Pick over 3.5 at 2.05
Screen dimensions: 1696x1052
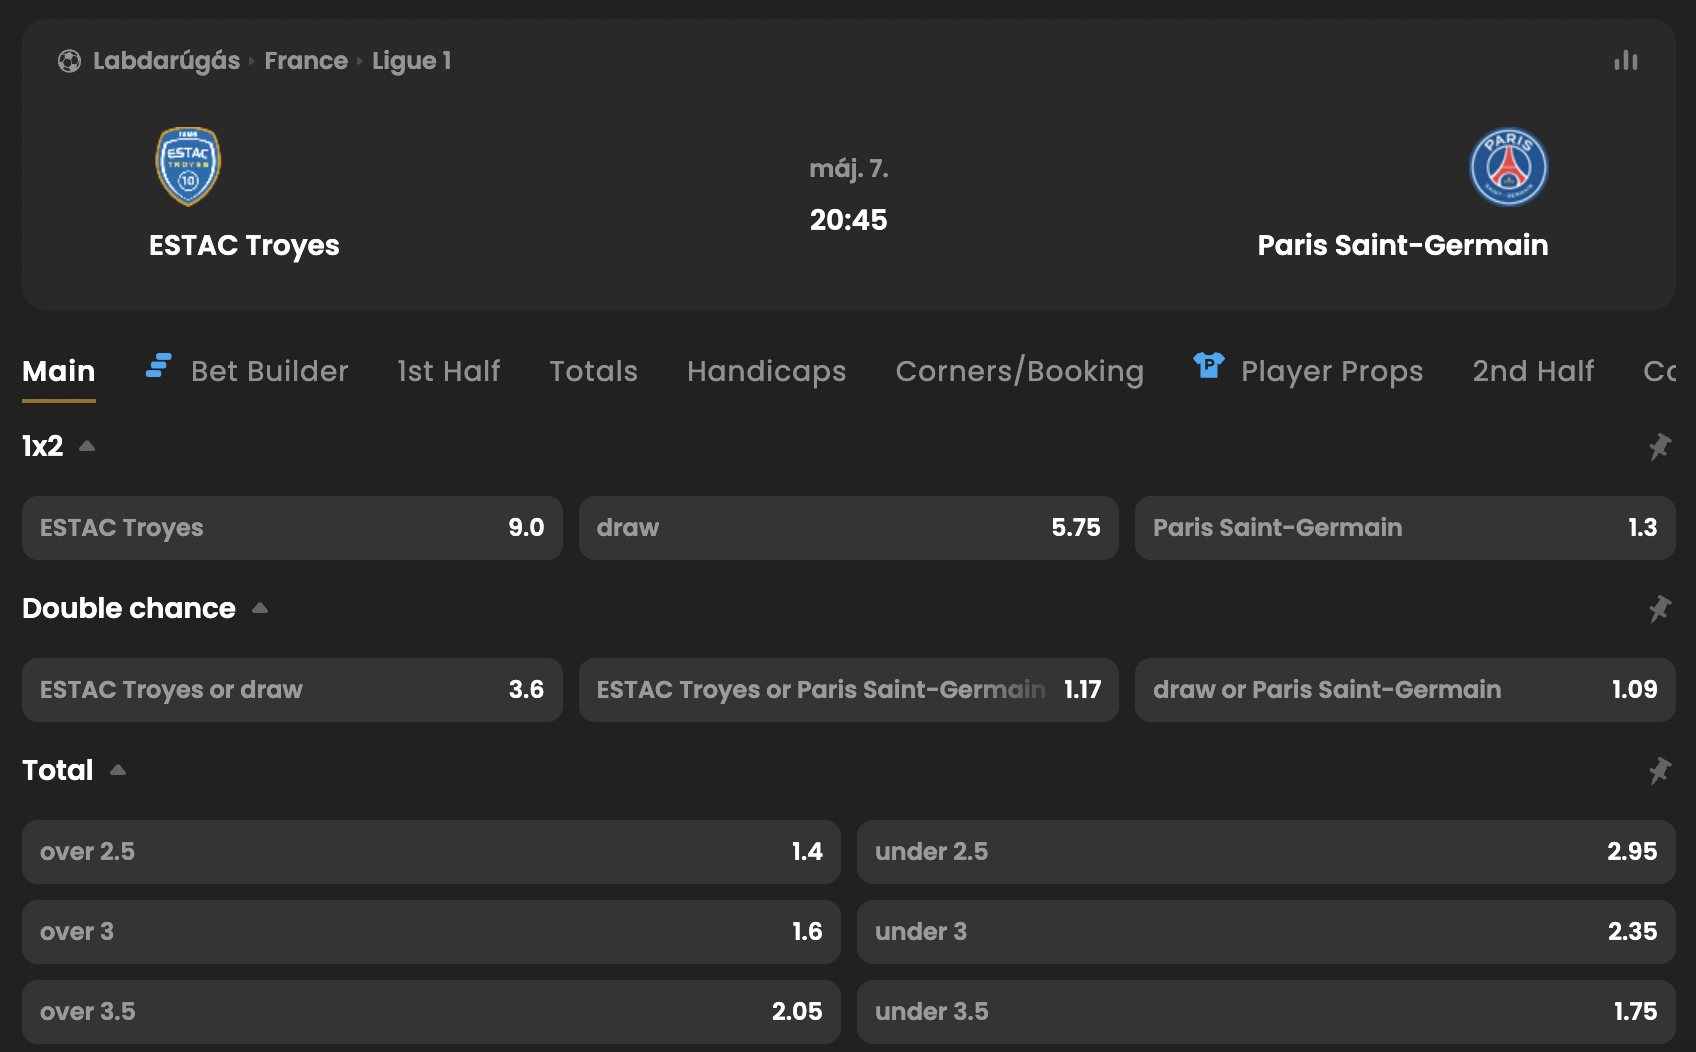point(431,1012)
